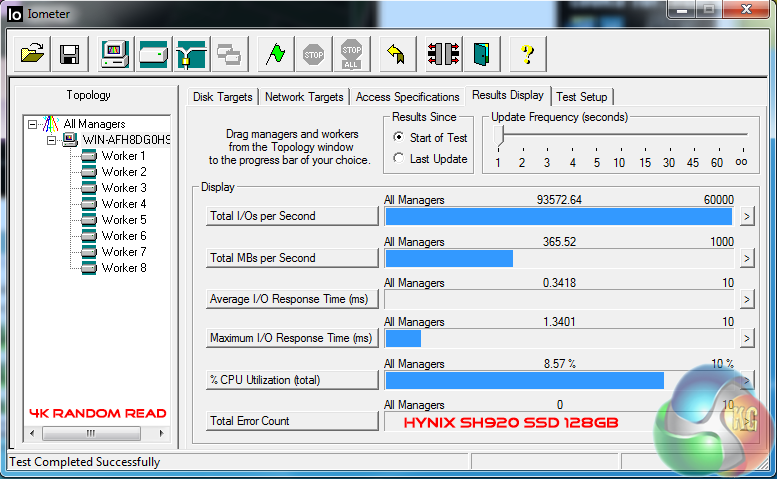Select Worker 6 in Topology
Viewport: 777px width, 479px height.
(123, 236)
